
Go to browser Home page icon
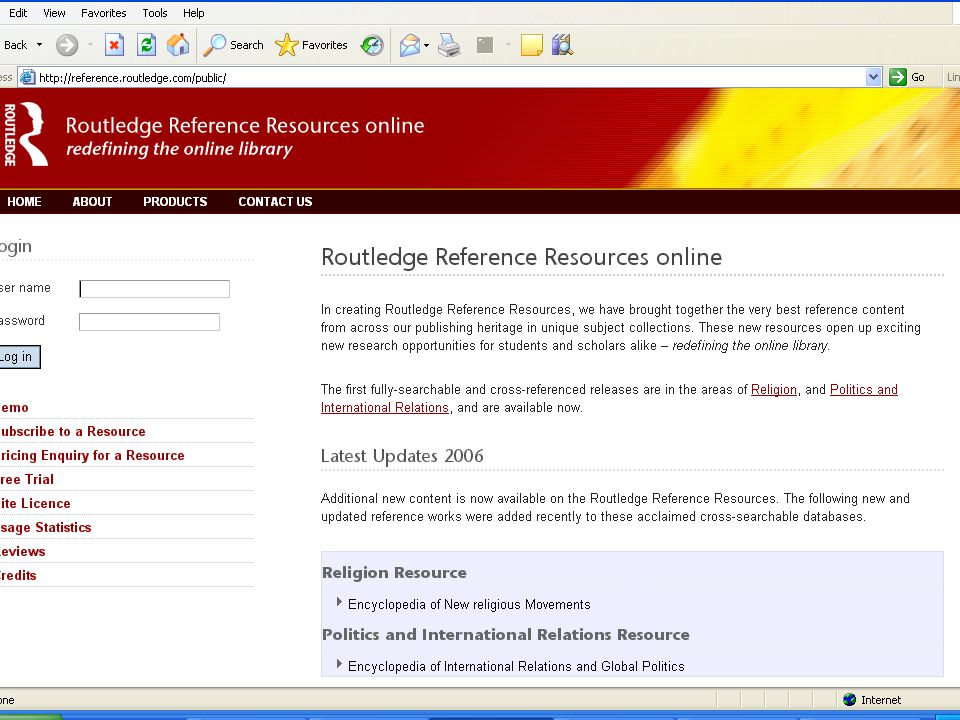178,45
